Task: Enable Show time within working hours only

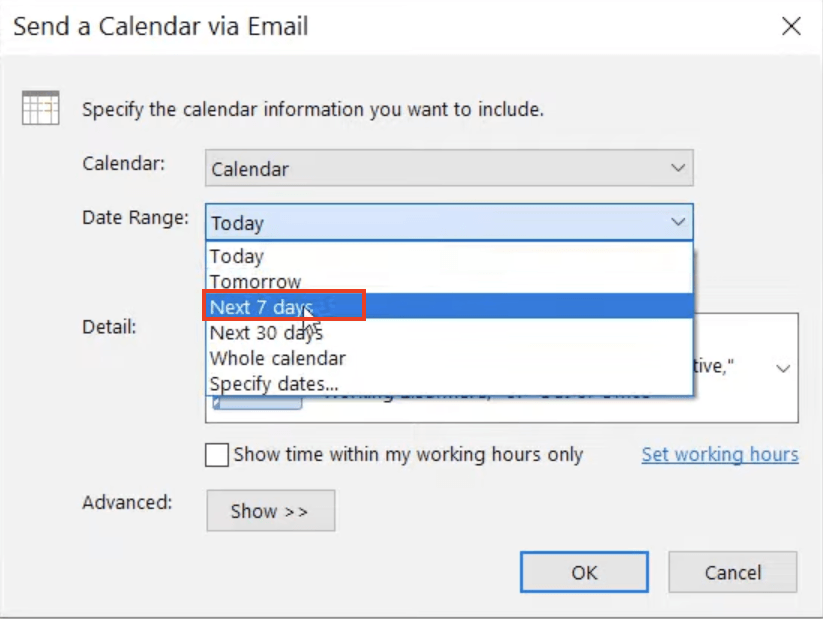Action: click(x=217, y=455)
